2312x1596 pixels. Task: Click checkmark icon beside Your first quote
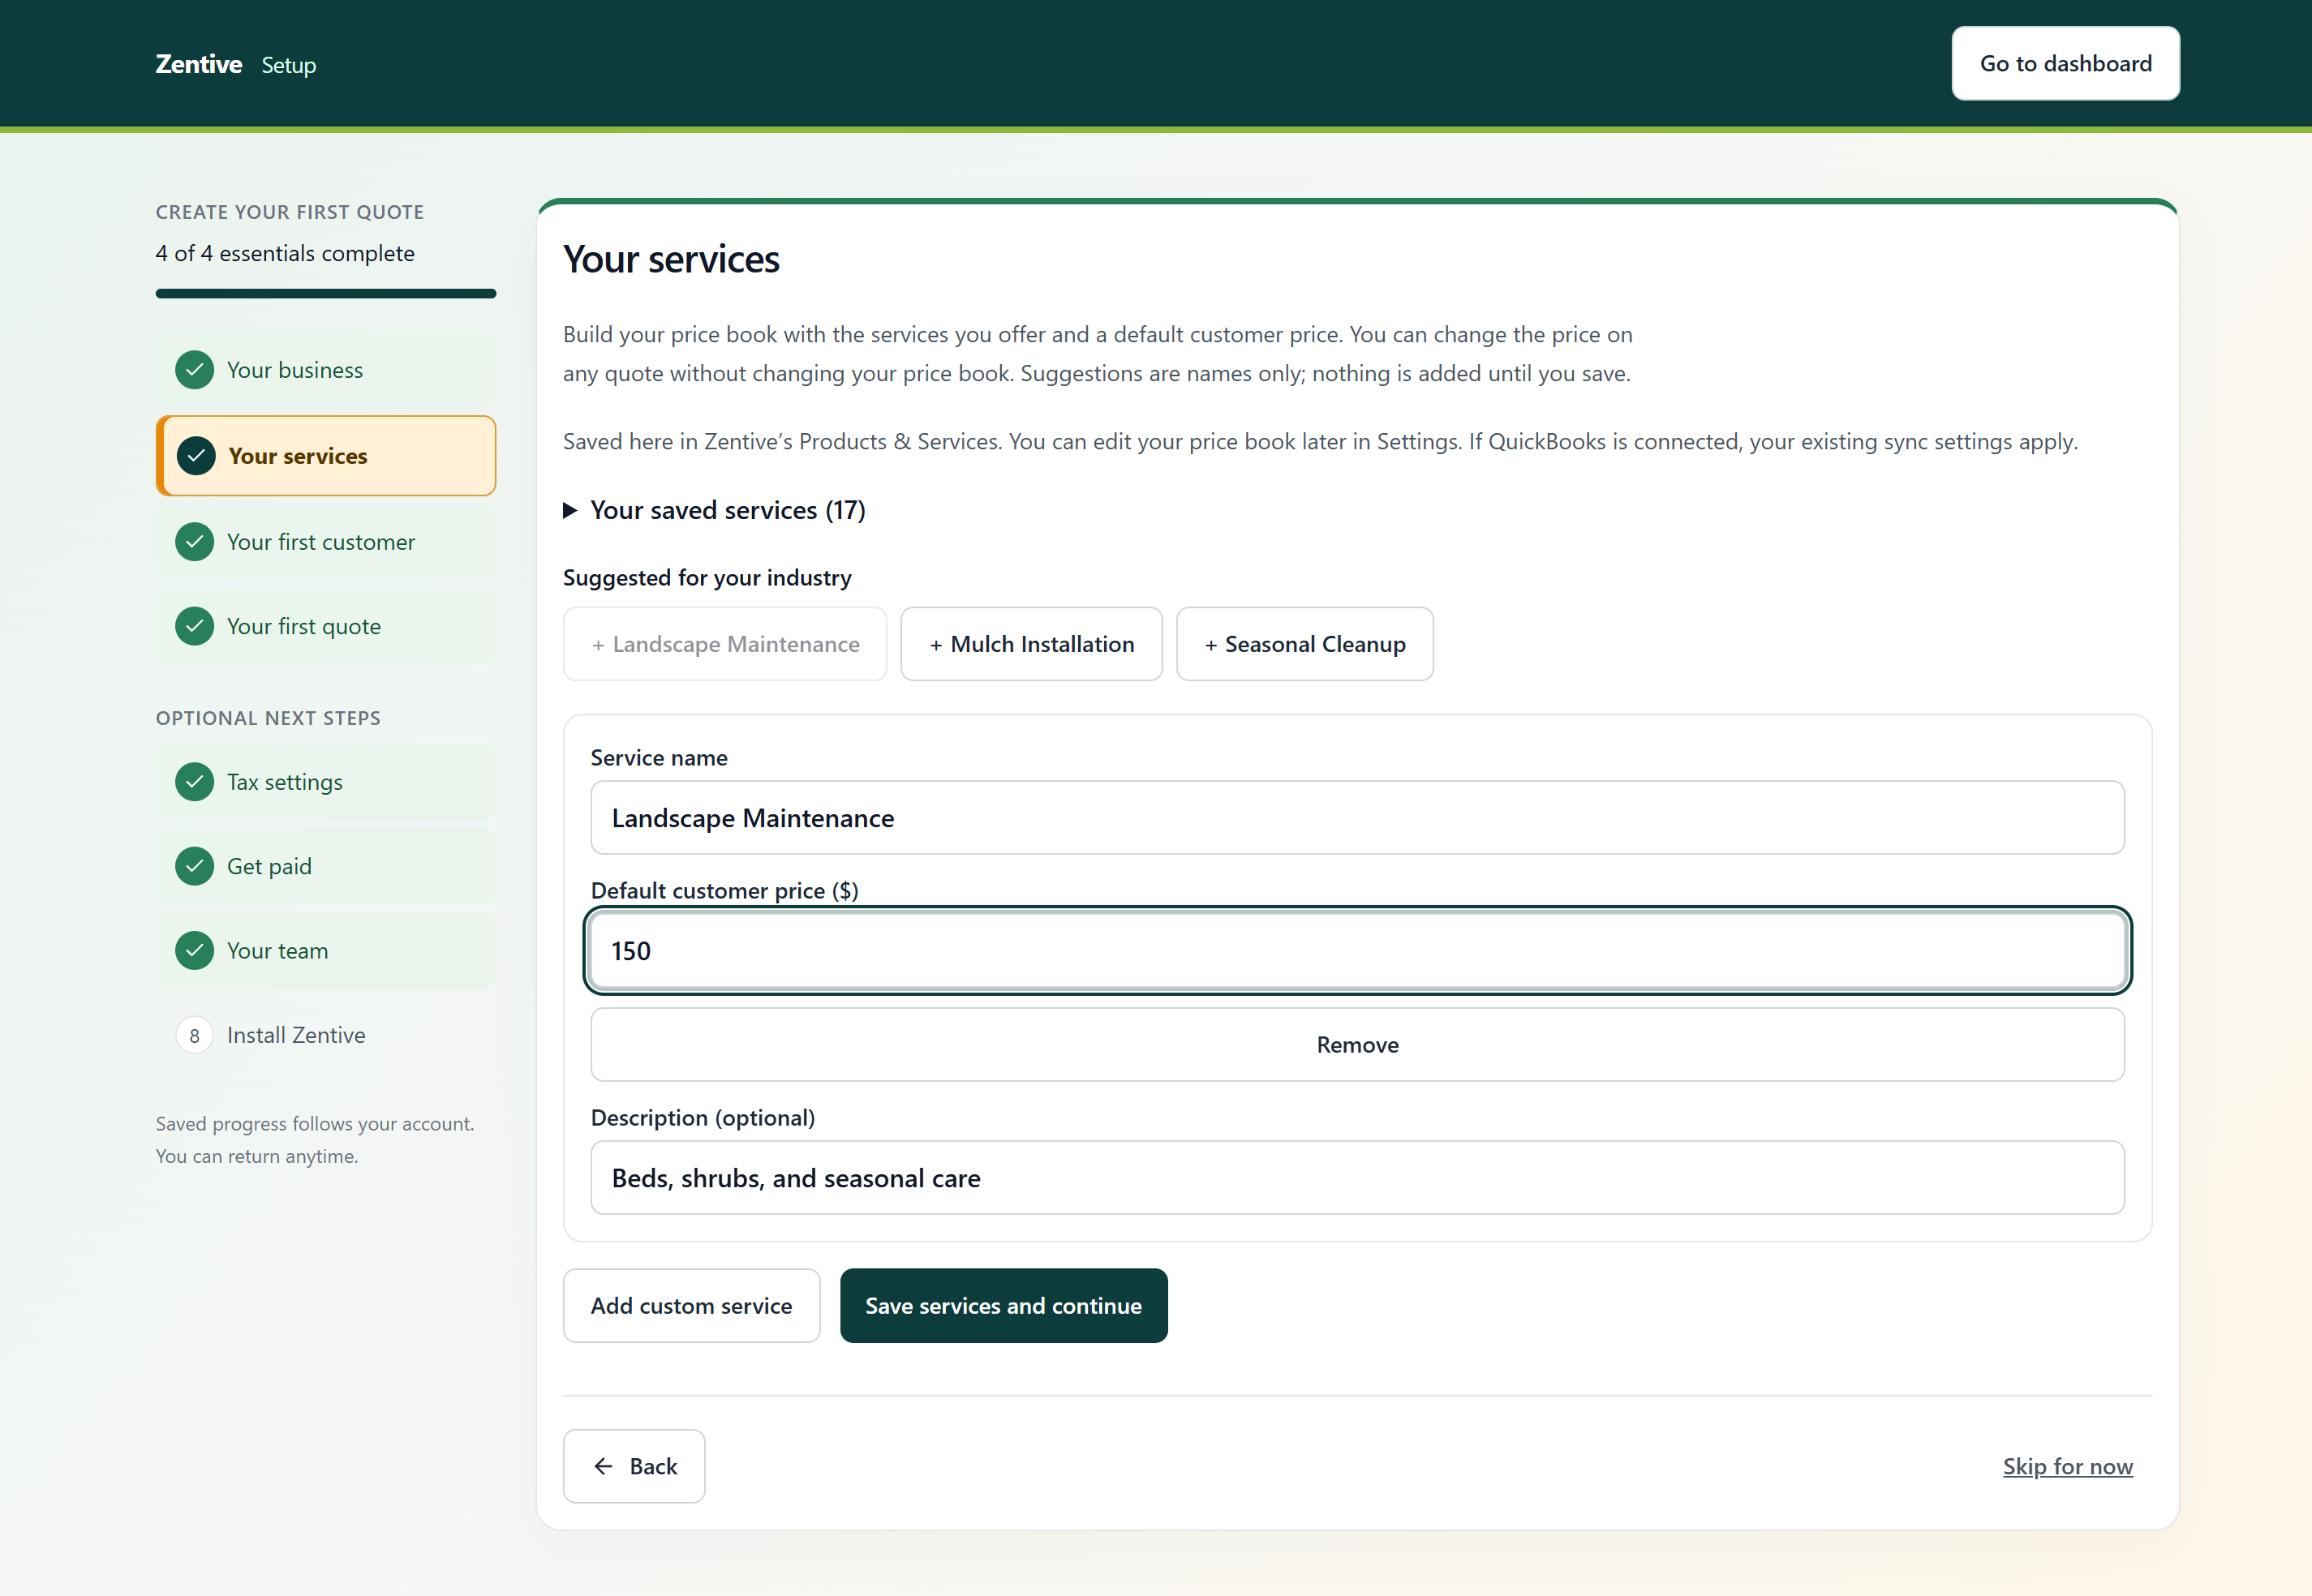click(194, 626)
